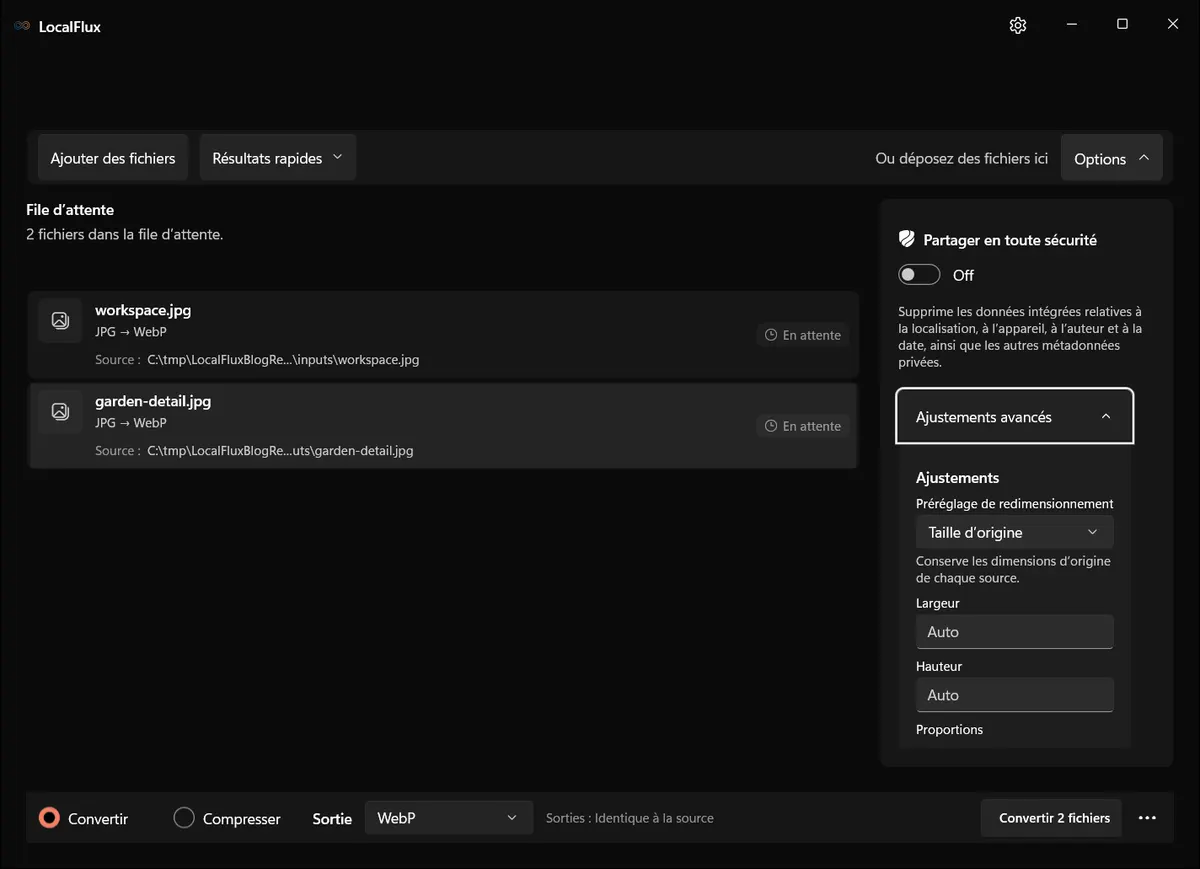Click the Largeur input field
The image size is (1200, 869).
click(1014, 632)
